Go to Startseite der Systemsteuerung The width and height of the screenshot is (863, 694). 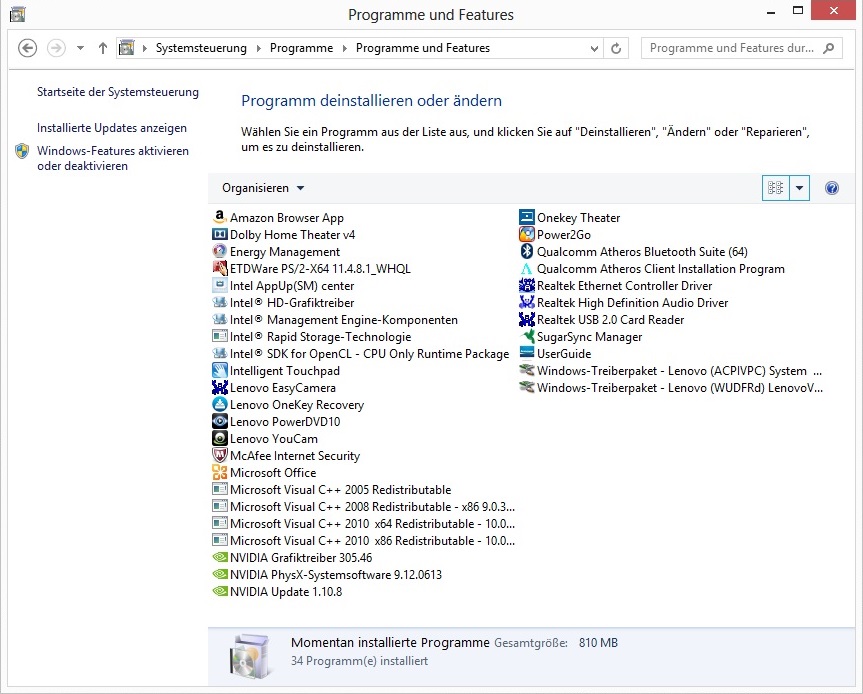[118, 92]
